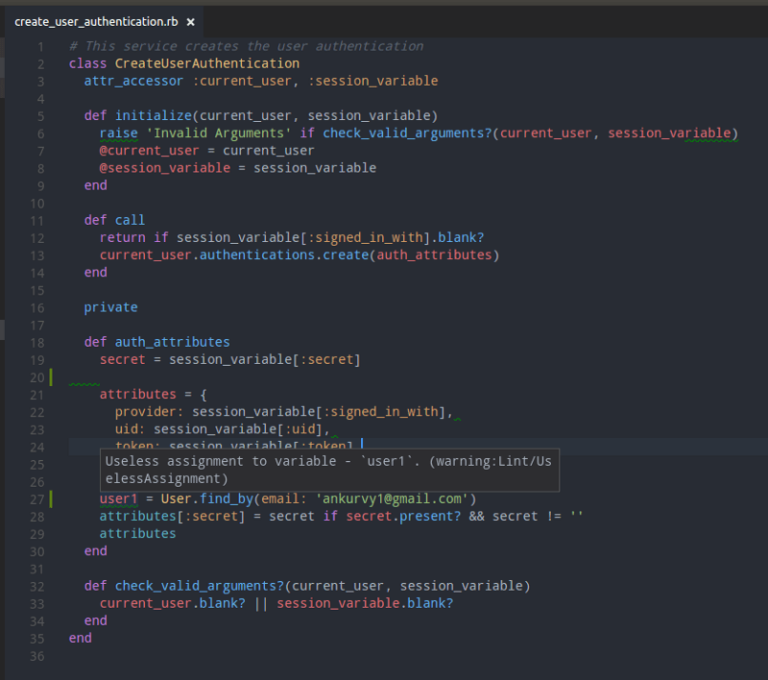The width and height of the screenshot is (768, 680).
Task: Click the email string 'ankurvy1@gmail.com'
Action: pos(392,499)
